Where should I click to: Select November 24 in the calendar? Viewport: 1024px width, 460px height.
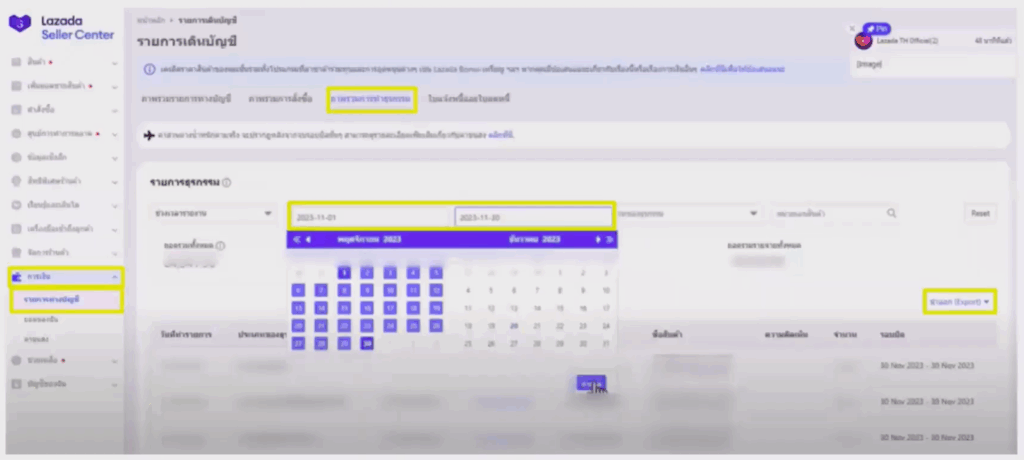tap(390, 325)
